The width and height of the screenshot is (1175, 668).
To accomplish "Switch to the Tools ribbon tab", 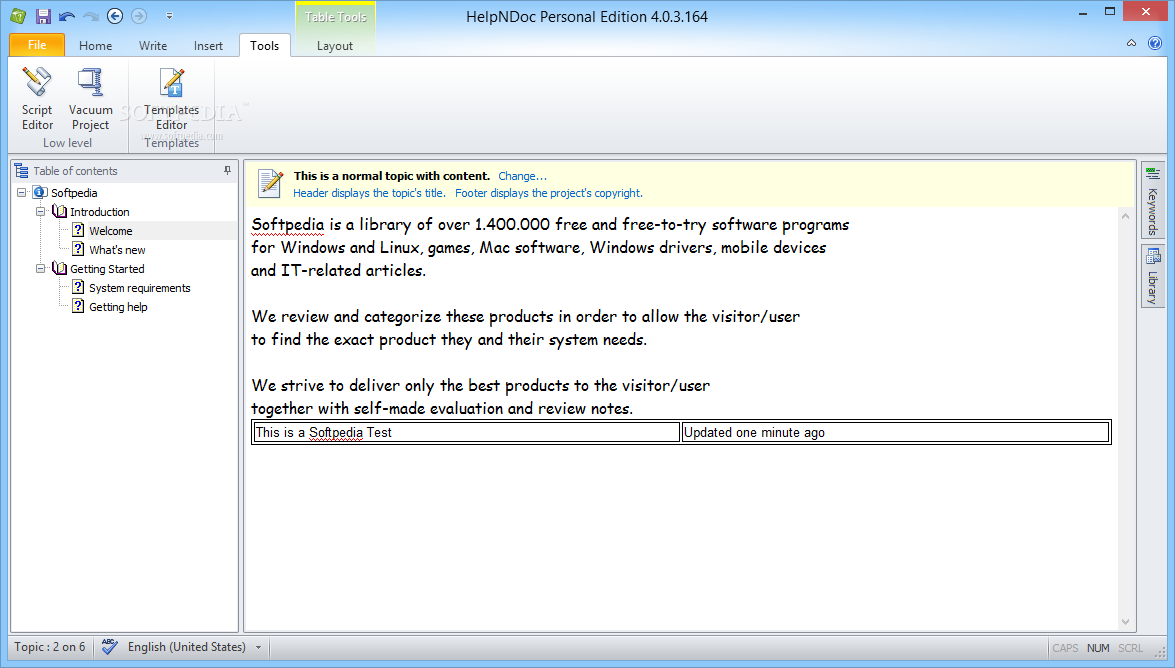I will [265, 46].
